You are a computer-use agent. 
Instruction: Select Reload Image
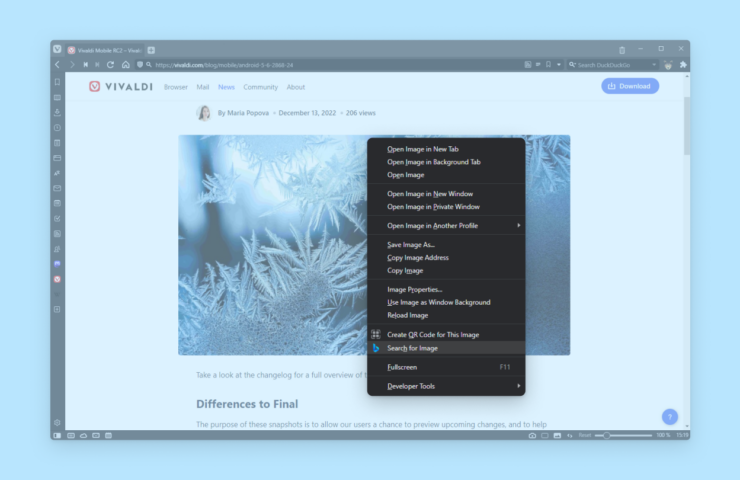coord(446,315)
